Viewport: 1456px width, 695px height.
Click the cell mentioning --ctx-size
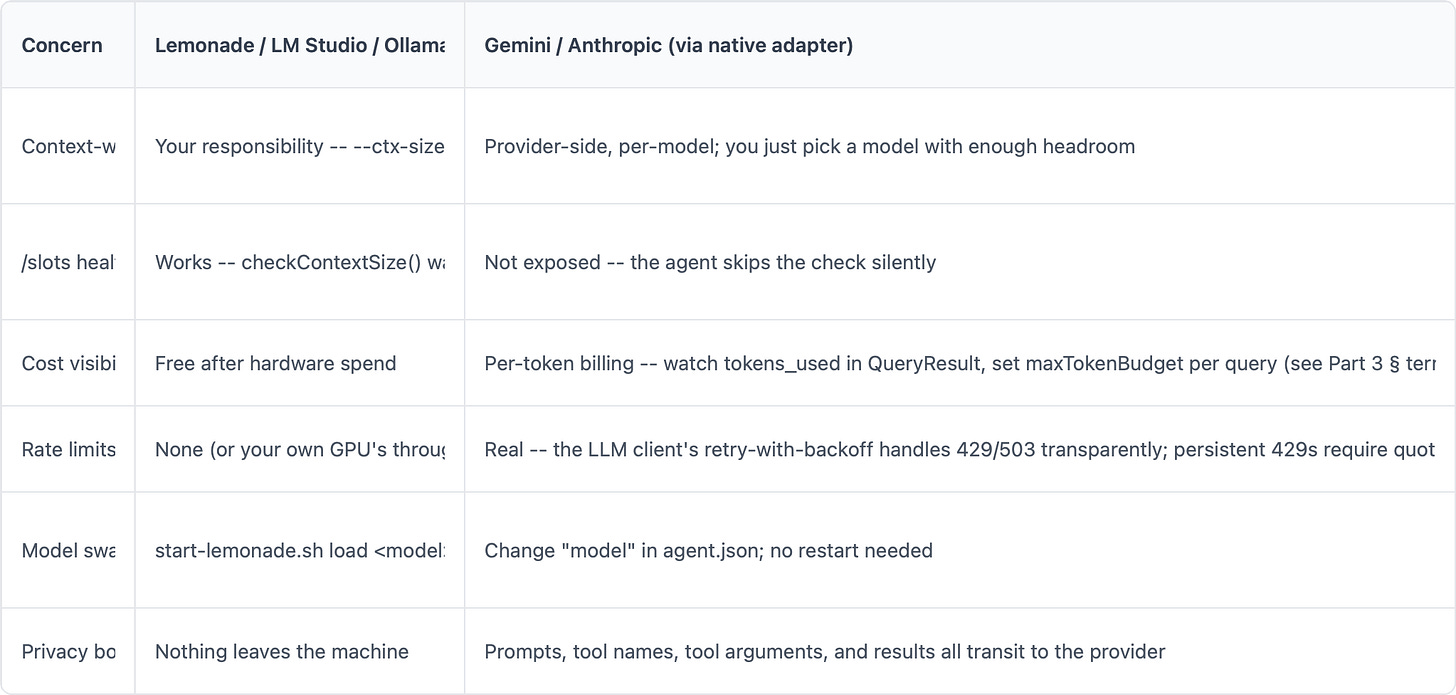300,146
